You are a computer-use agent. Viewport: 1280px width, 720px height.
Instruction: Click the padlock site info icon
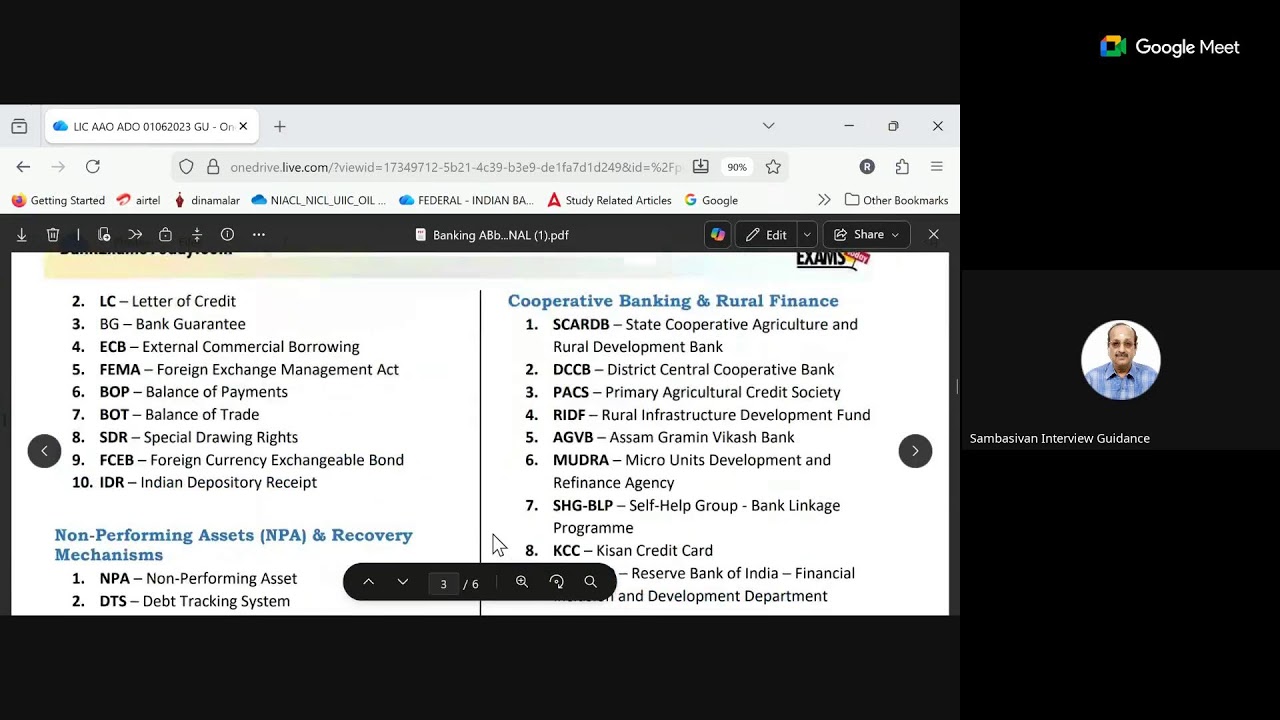coord(212,167)
